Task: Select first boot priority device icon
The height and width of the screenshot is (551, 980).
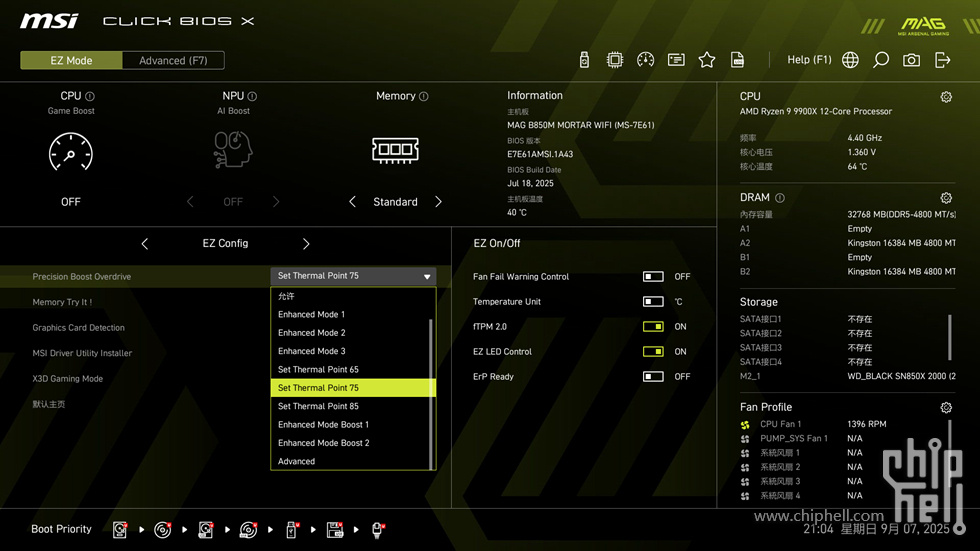Action: click(120, 530)
